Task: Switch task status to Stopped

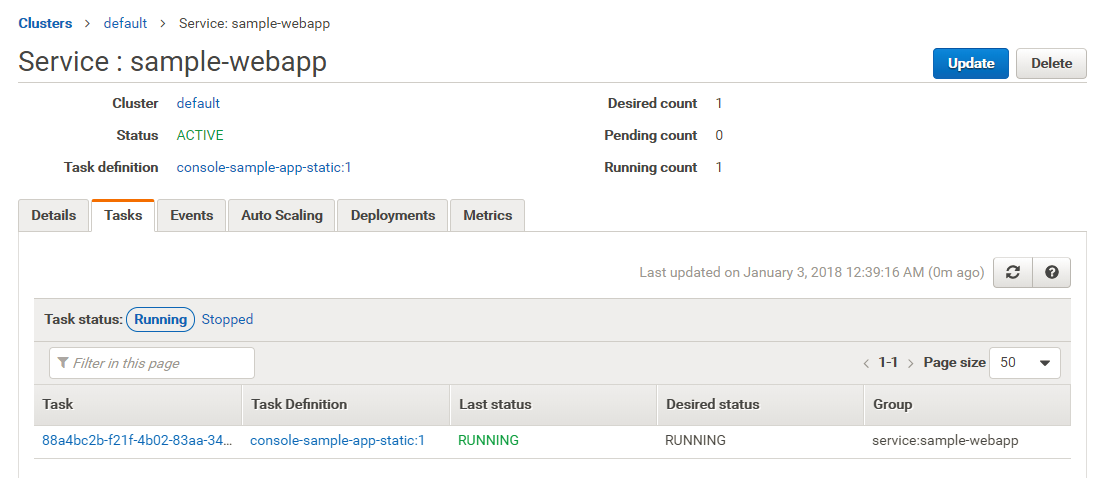Action: [227, 320]
